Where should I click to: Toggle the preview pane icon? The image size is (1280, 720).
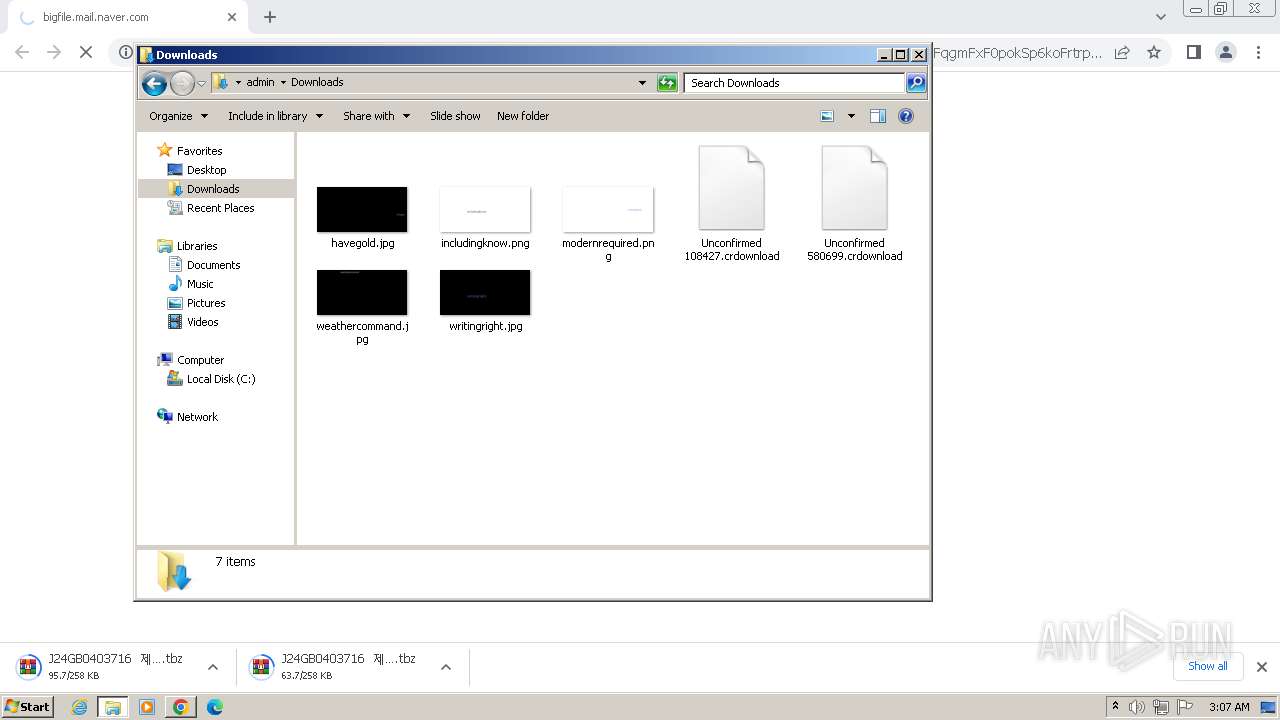point(878,116)
